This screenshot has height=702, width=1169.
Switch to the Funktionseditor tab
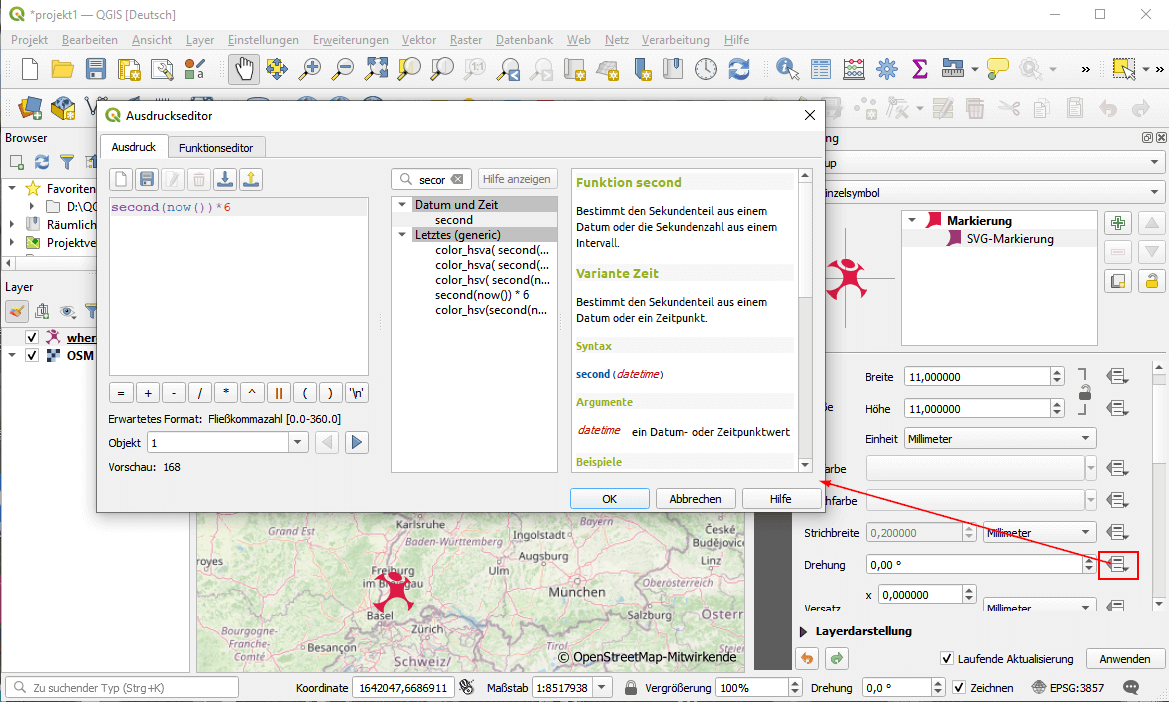[x=216, y=147]
